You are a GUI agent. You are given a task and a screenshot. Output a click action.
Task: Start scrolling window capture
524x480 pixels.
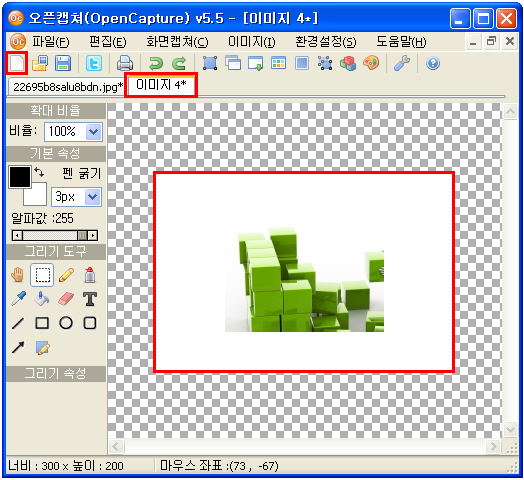coord(256,63)
